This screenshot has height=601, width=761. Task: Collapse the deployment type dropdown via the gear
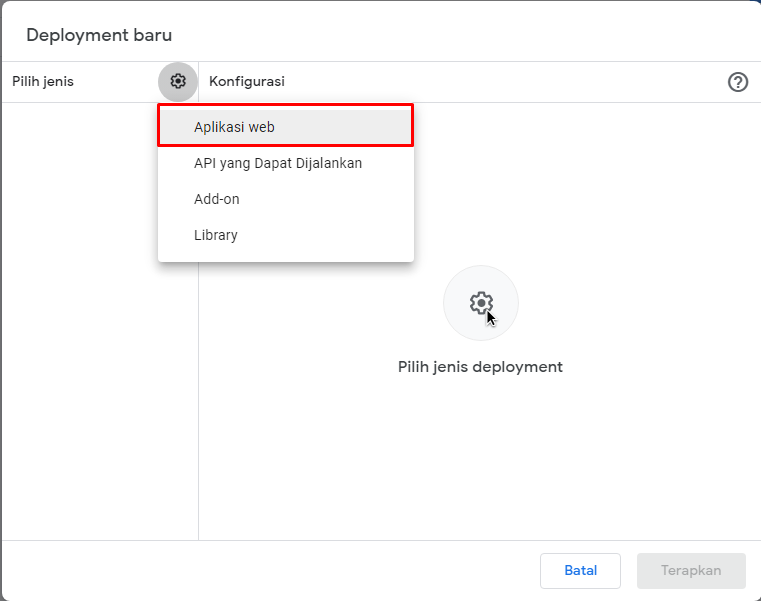click(178, 81)
